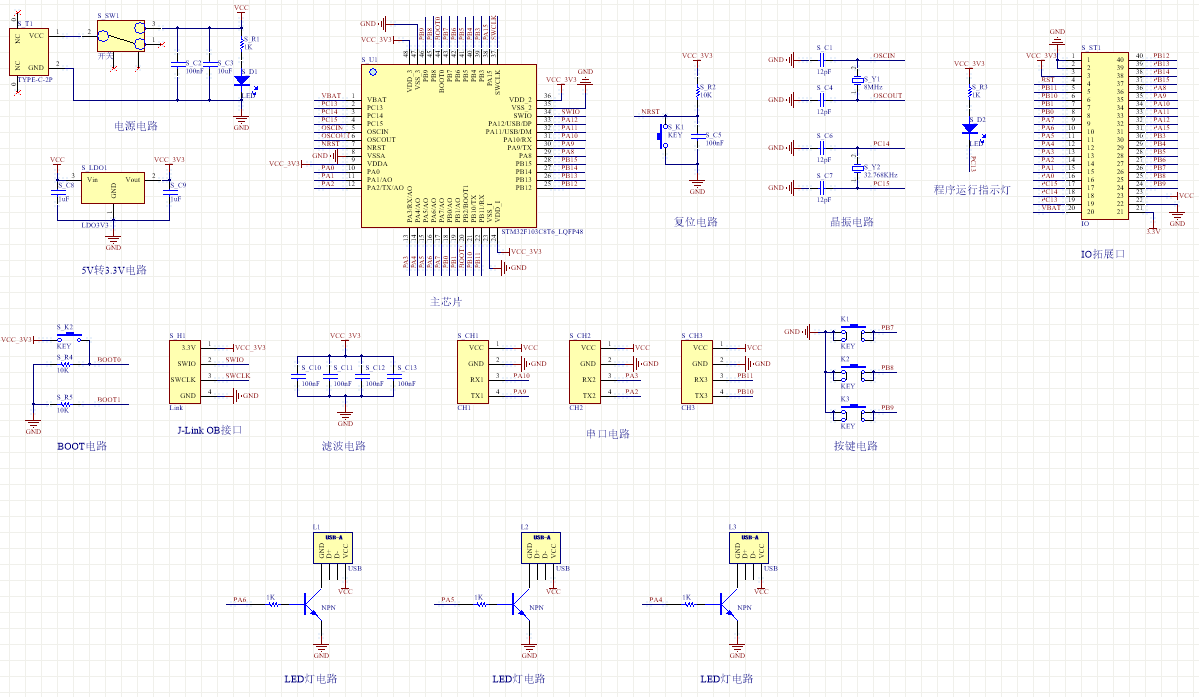Select the S_C5 100nF capacitor
The height and width of the screenshot is (697, 1200).
(x=697, y=136)
